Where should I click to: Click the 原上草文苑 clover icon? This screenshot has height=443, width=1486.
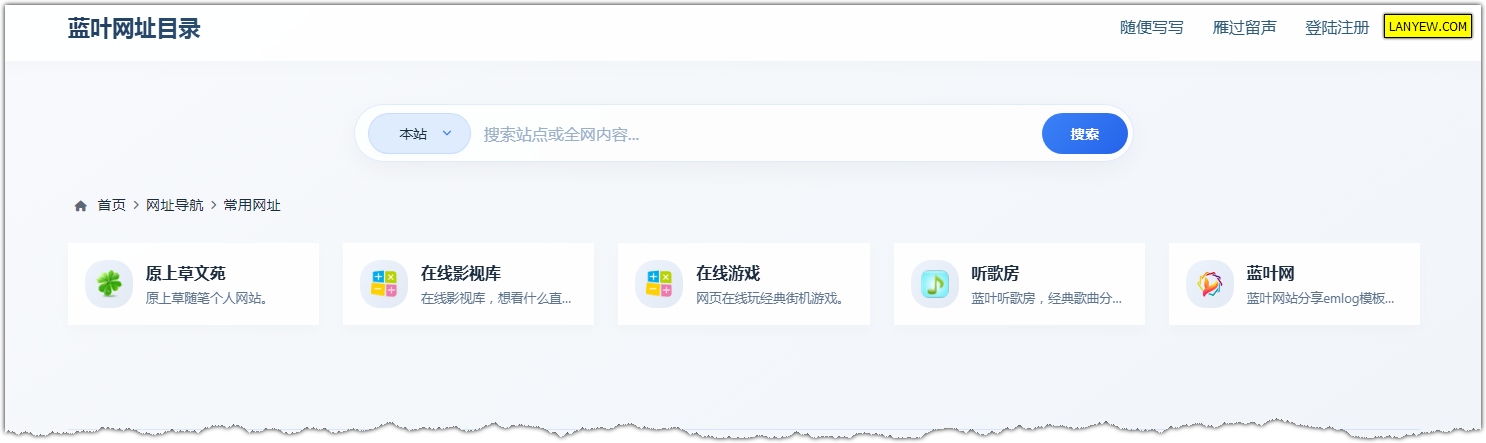pyautogui.click(x=109, y=284)
